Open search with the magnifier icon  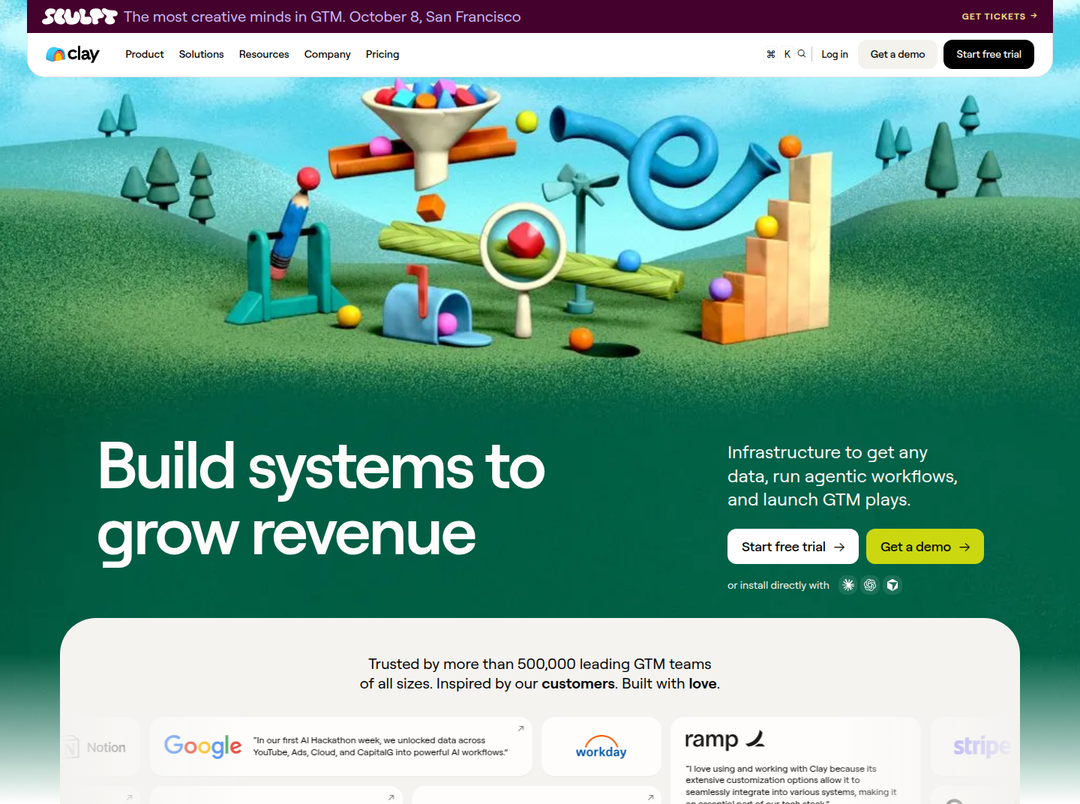[x=802, y=54]
